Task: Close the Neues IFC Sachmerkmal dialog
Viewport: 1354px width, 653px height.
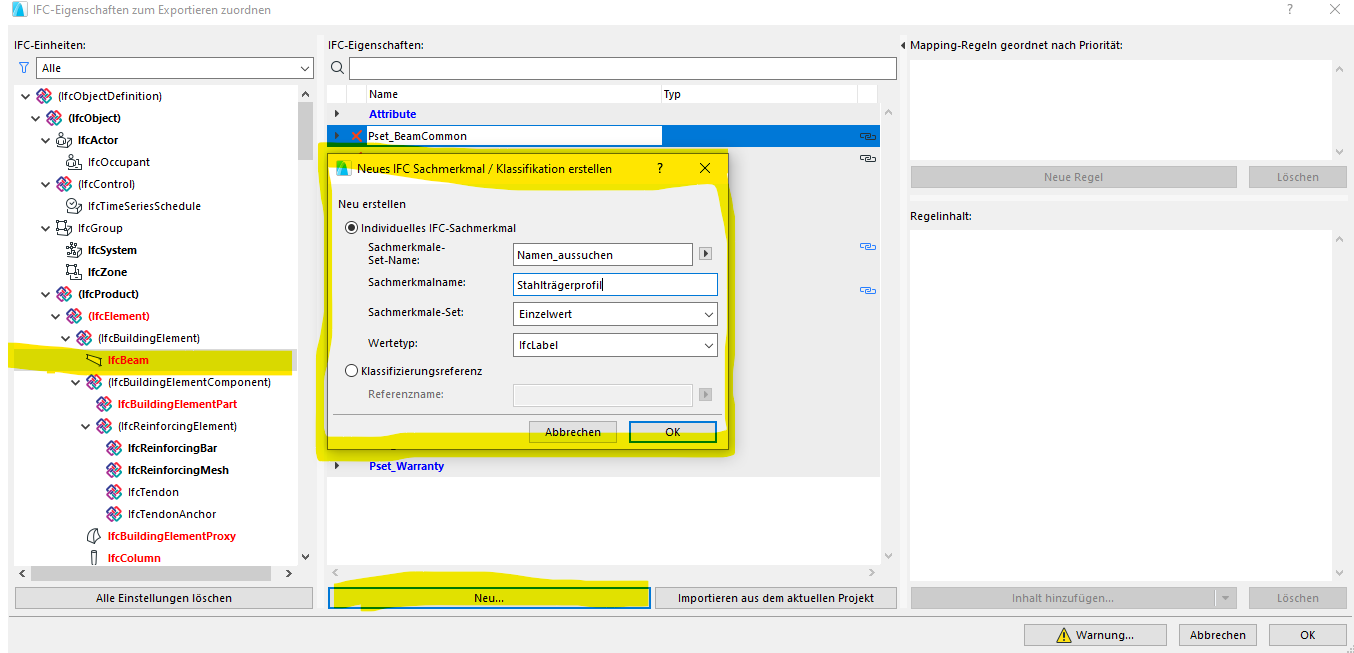Action: point(705,169)
